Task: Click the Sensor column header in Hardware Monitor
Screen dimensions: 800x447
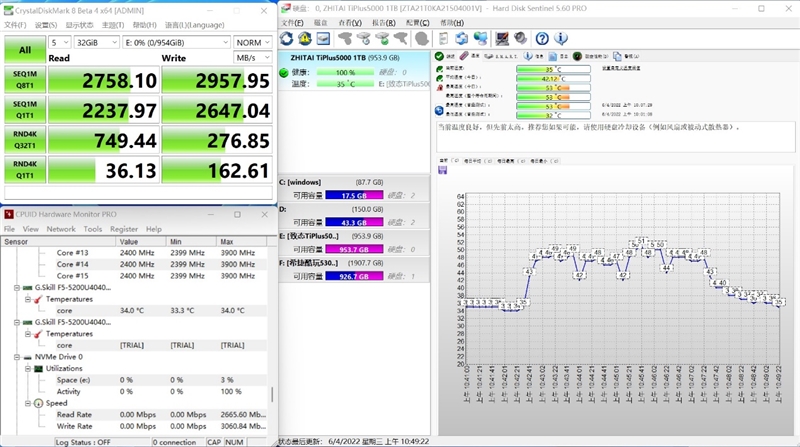Action: point(59,242)
